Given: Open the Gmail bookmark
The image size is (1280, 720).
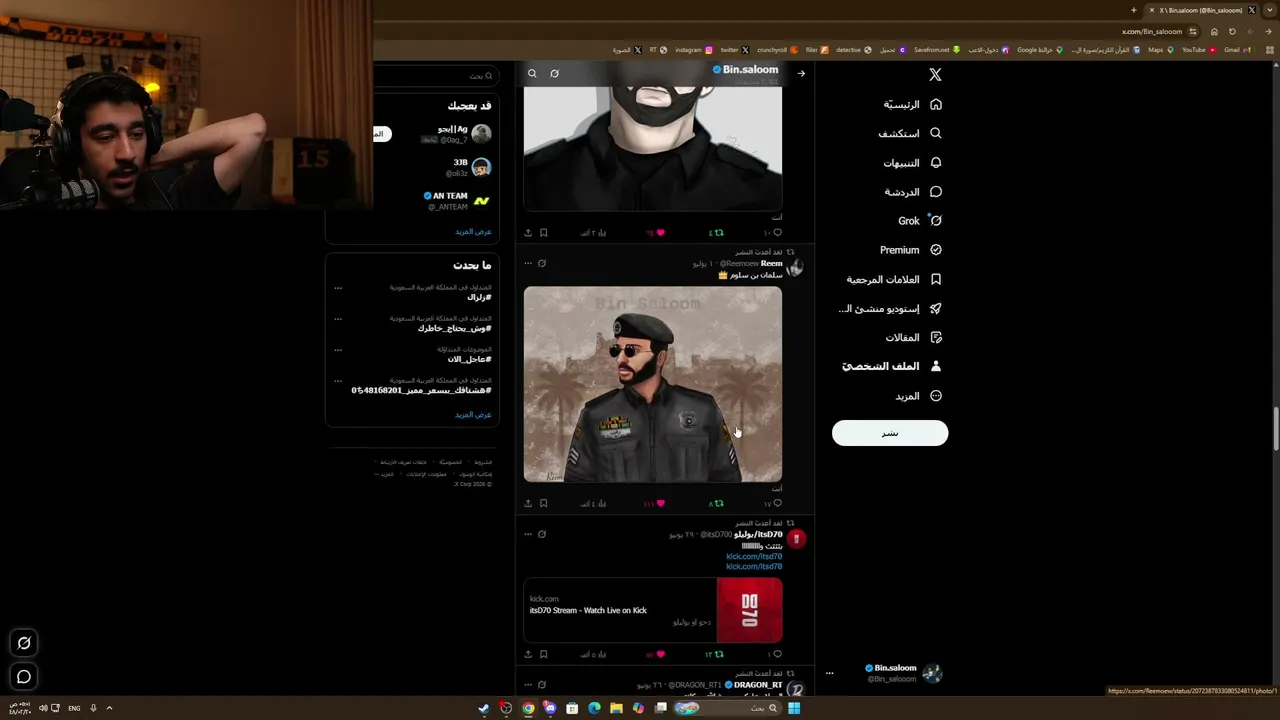Looking at the screenshot, I should click(x=1236, y=50).
